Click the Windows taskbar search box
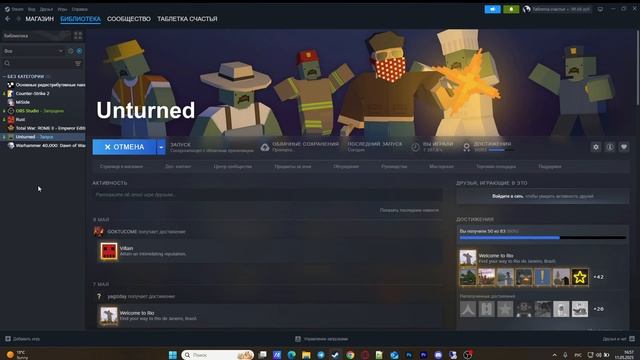This screenshot has width=640, height=360. (218, 355)
